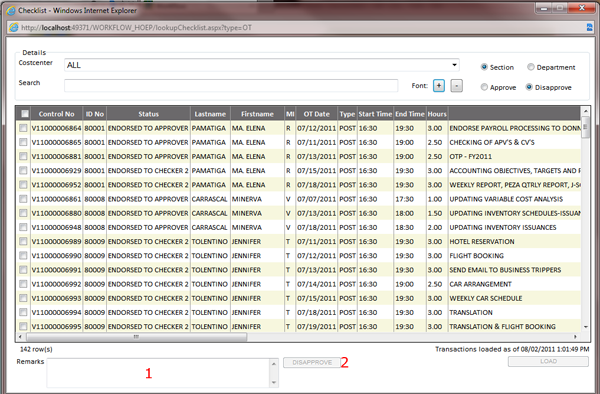Click the LOAD button
The image size is (600, 394).
pos(548,361)
